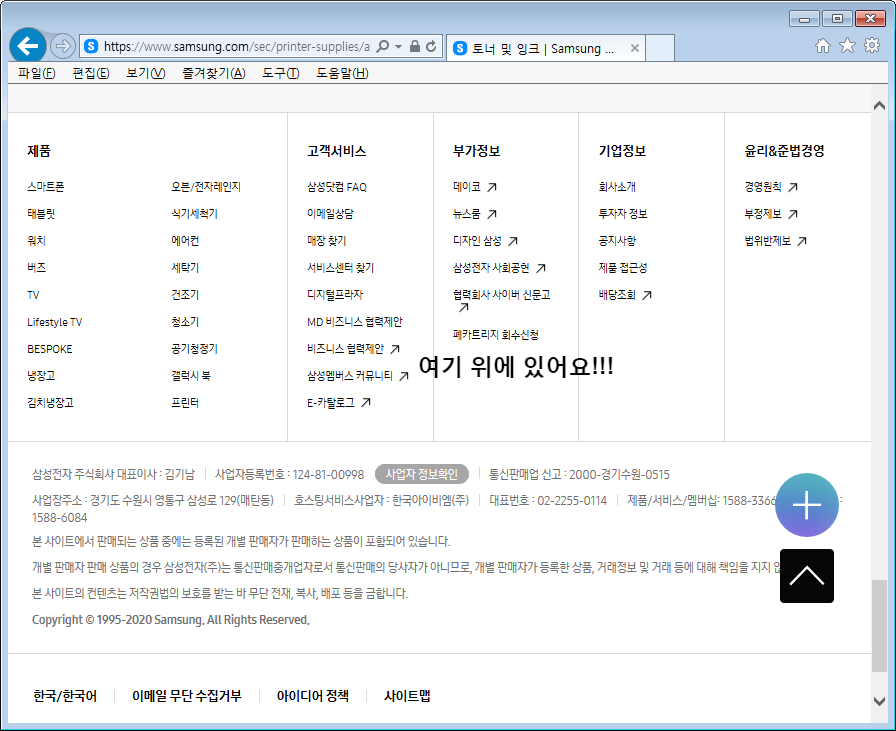The height and width of the screenshot is (731, 896).
Task: Click the floating plus action button
Action: pyautogui.click(x=806, y=505)
